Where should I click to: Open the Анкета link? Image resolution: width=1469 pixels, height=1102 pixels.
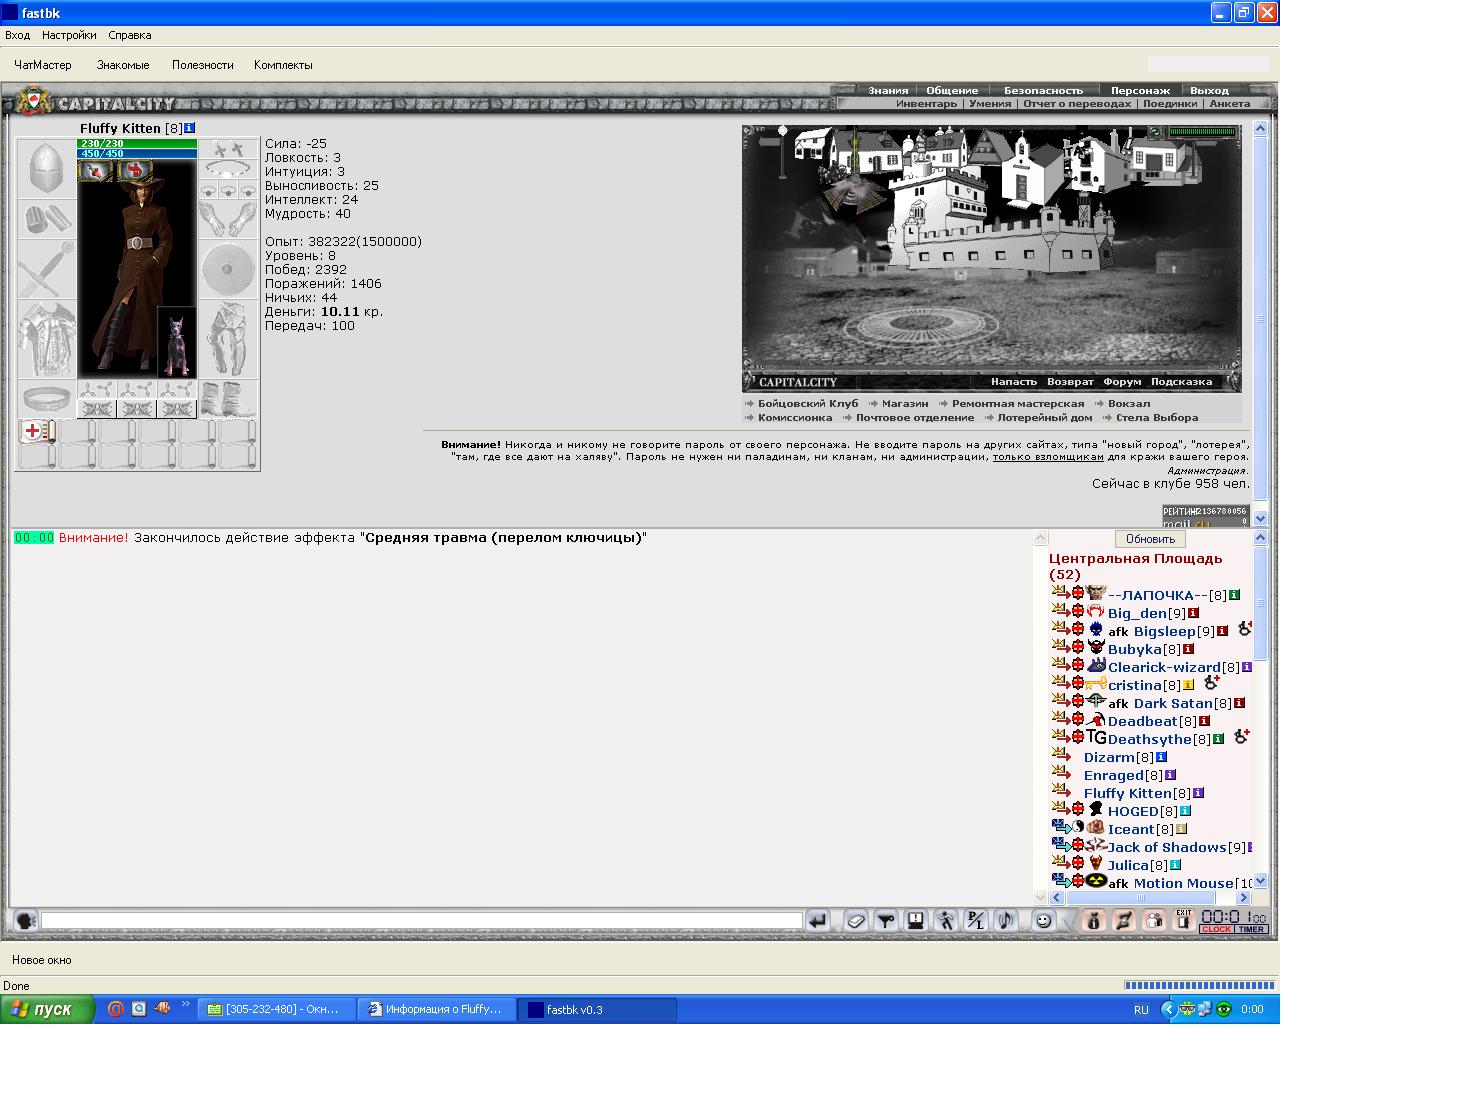(1230, 104)
